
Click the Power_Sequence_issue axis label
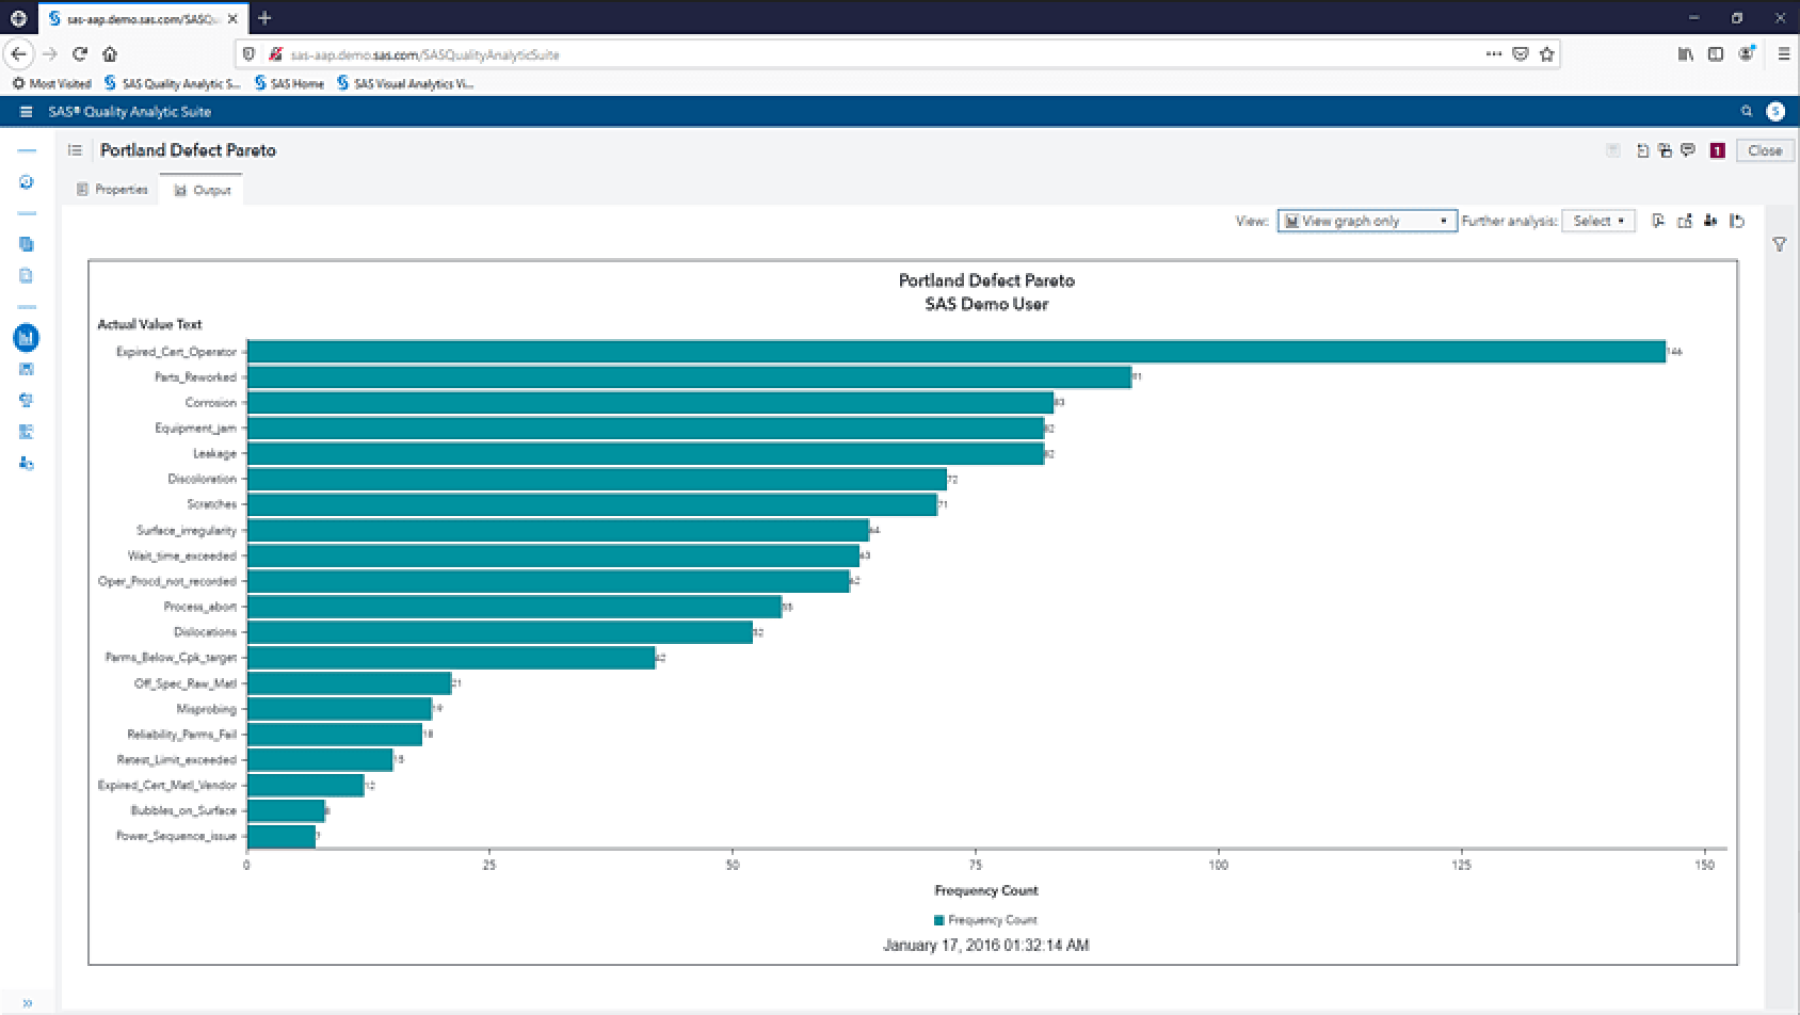click(176, 836)
